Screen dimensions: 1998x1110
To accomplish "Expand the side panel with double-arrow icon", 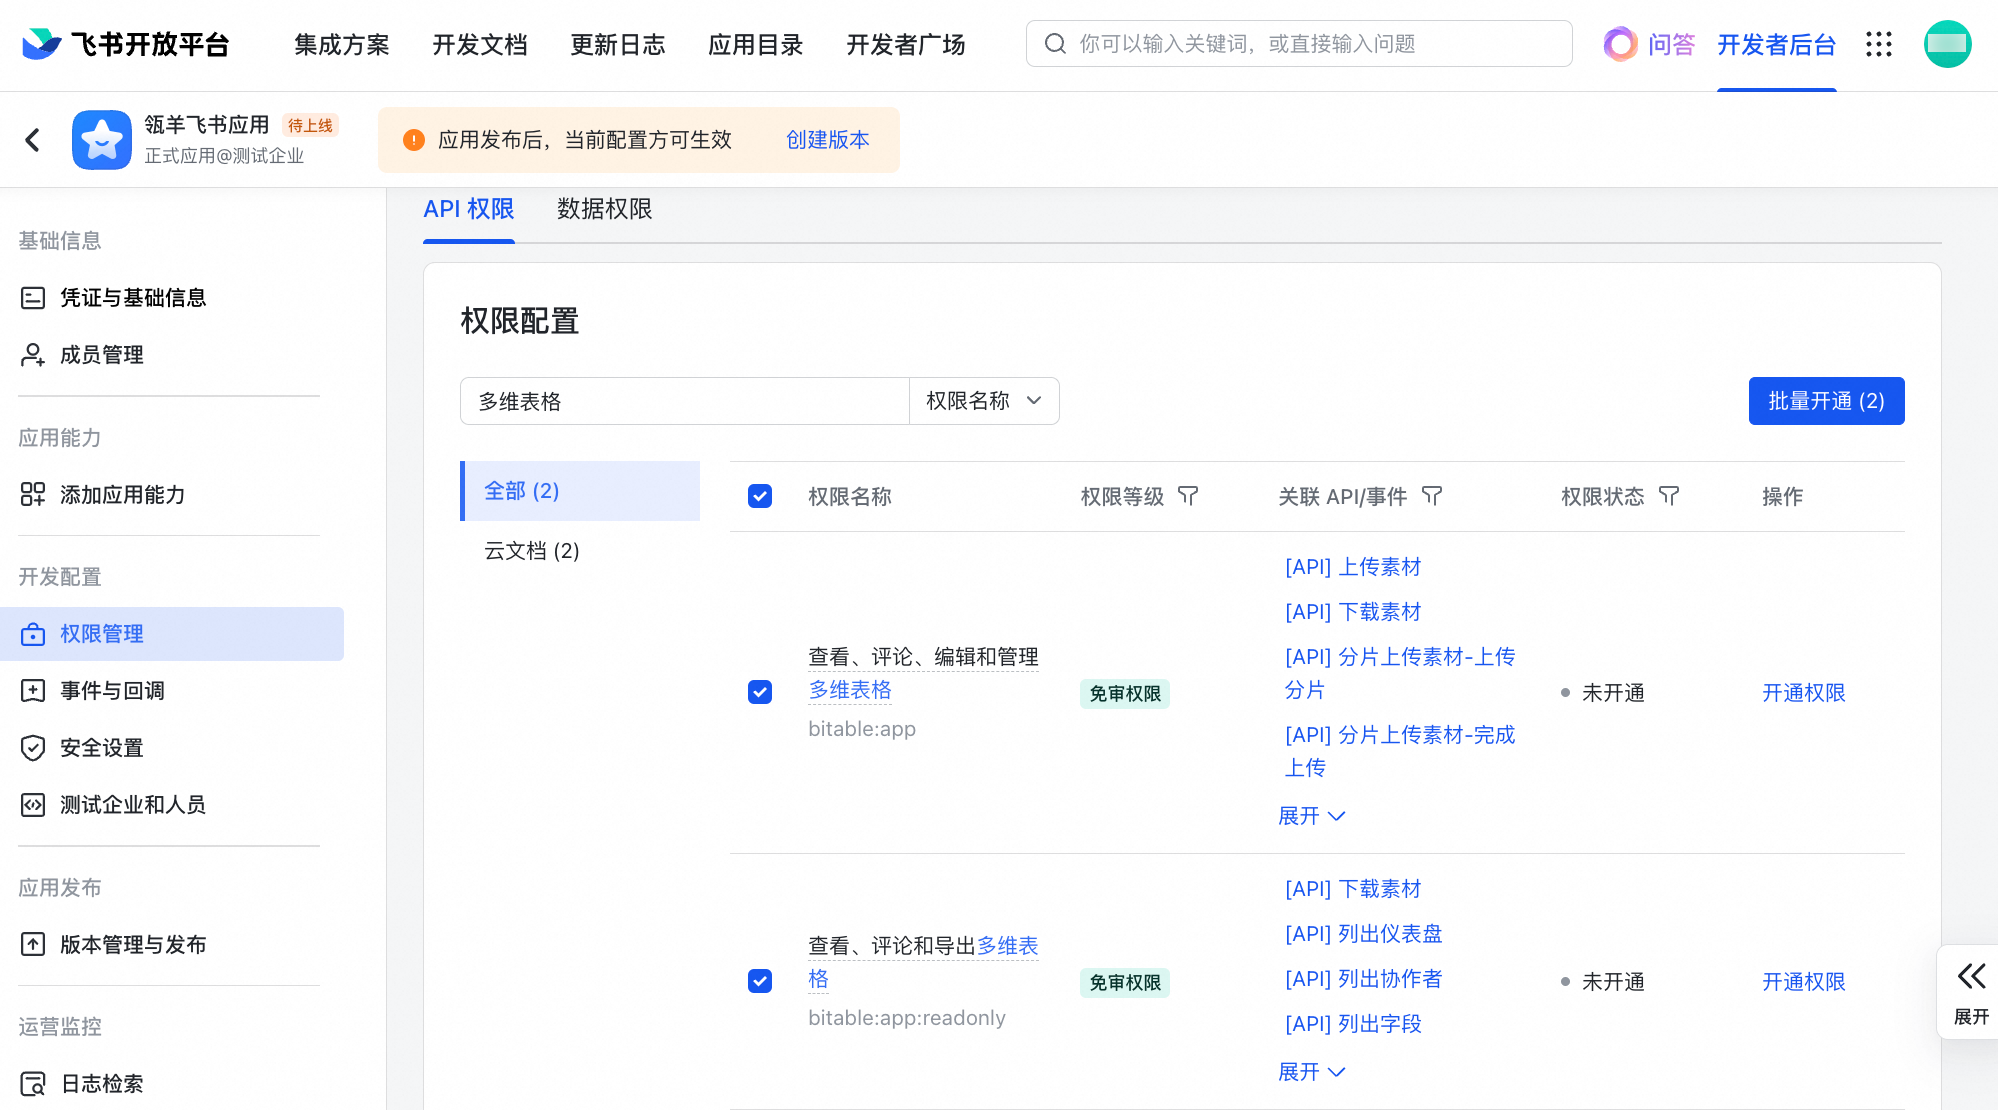I will pos(1971,976).
